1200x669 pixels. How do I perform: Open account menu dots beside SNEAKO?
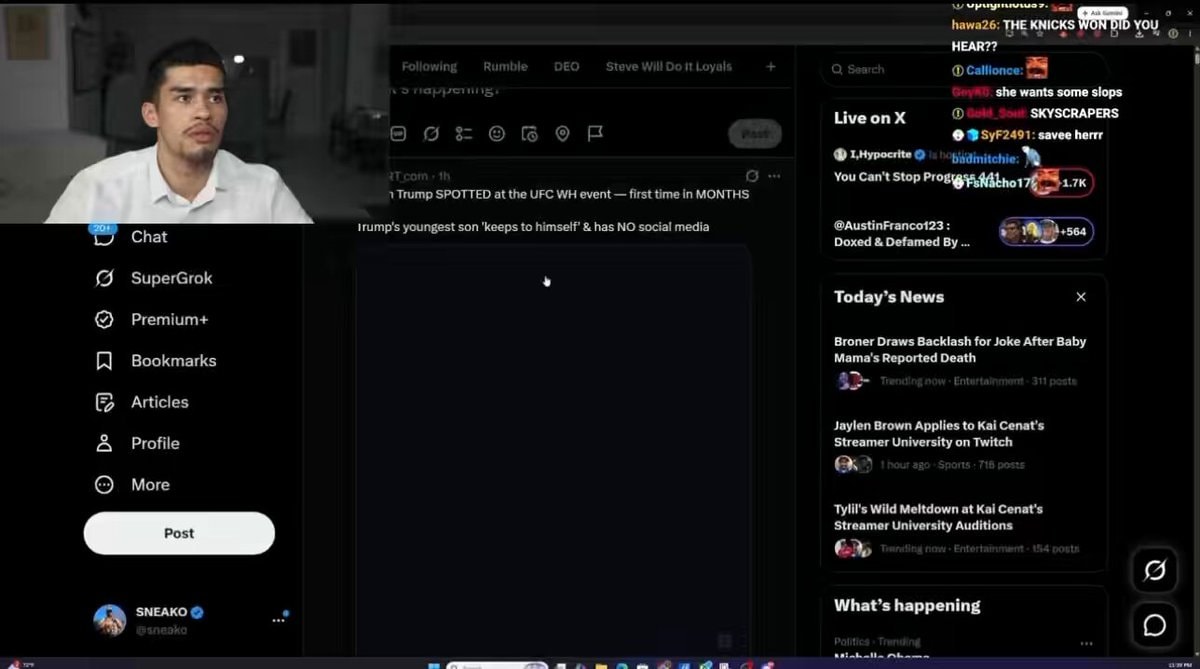pos(279,620)
